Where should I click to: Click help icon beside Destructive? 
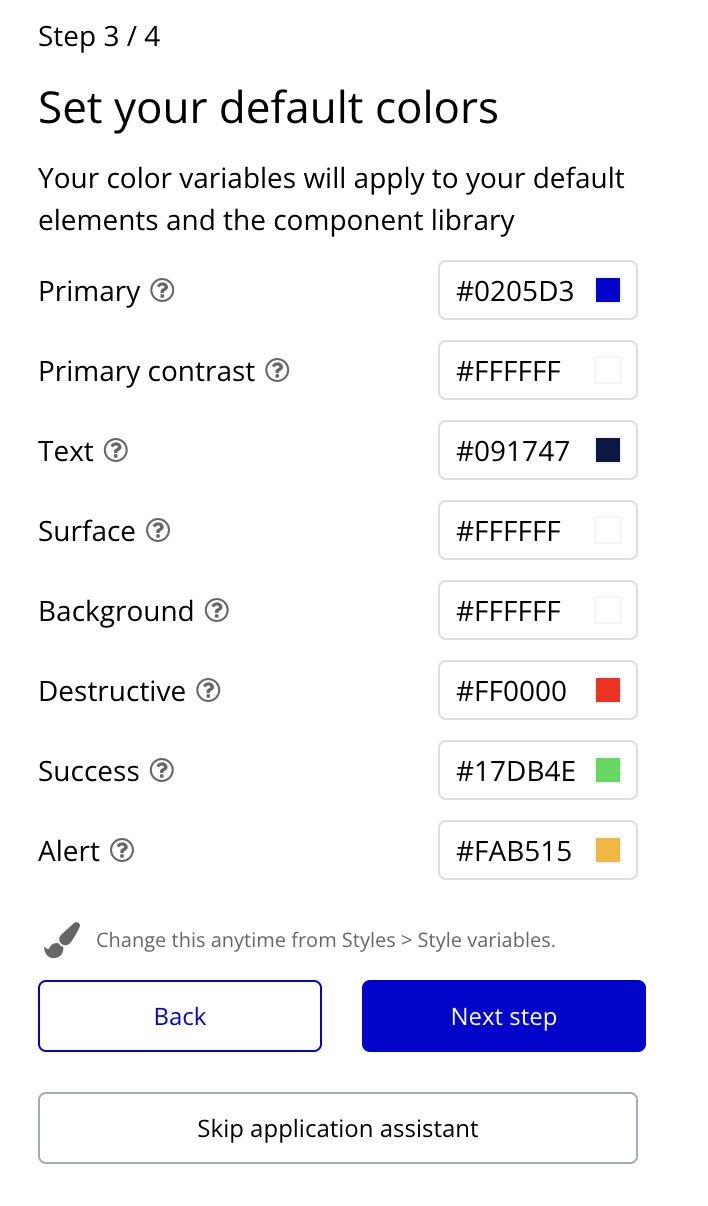click(208, 691)
